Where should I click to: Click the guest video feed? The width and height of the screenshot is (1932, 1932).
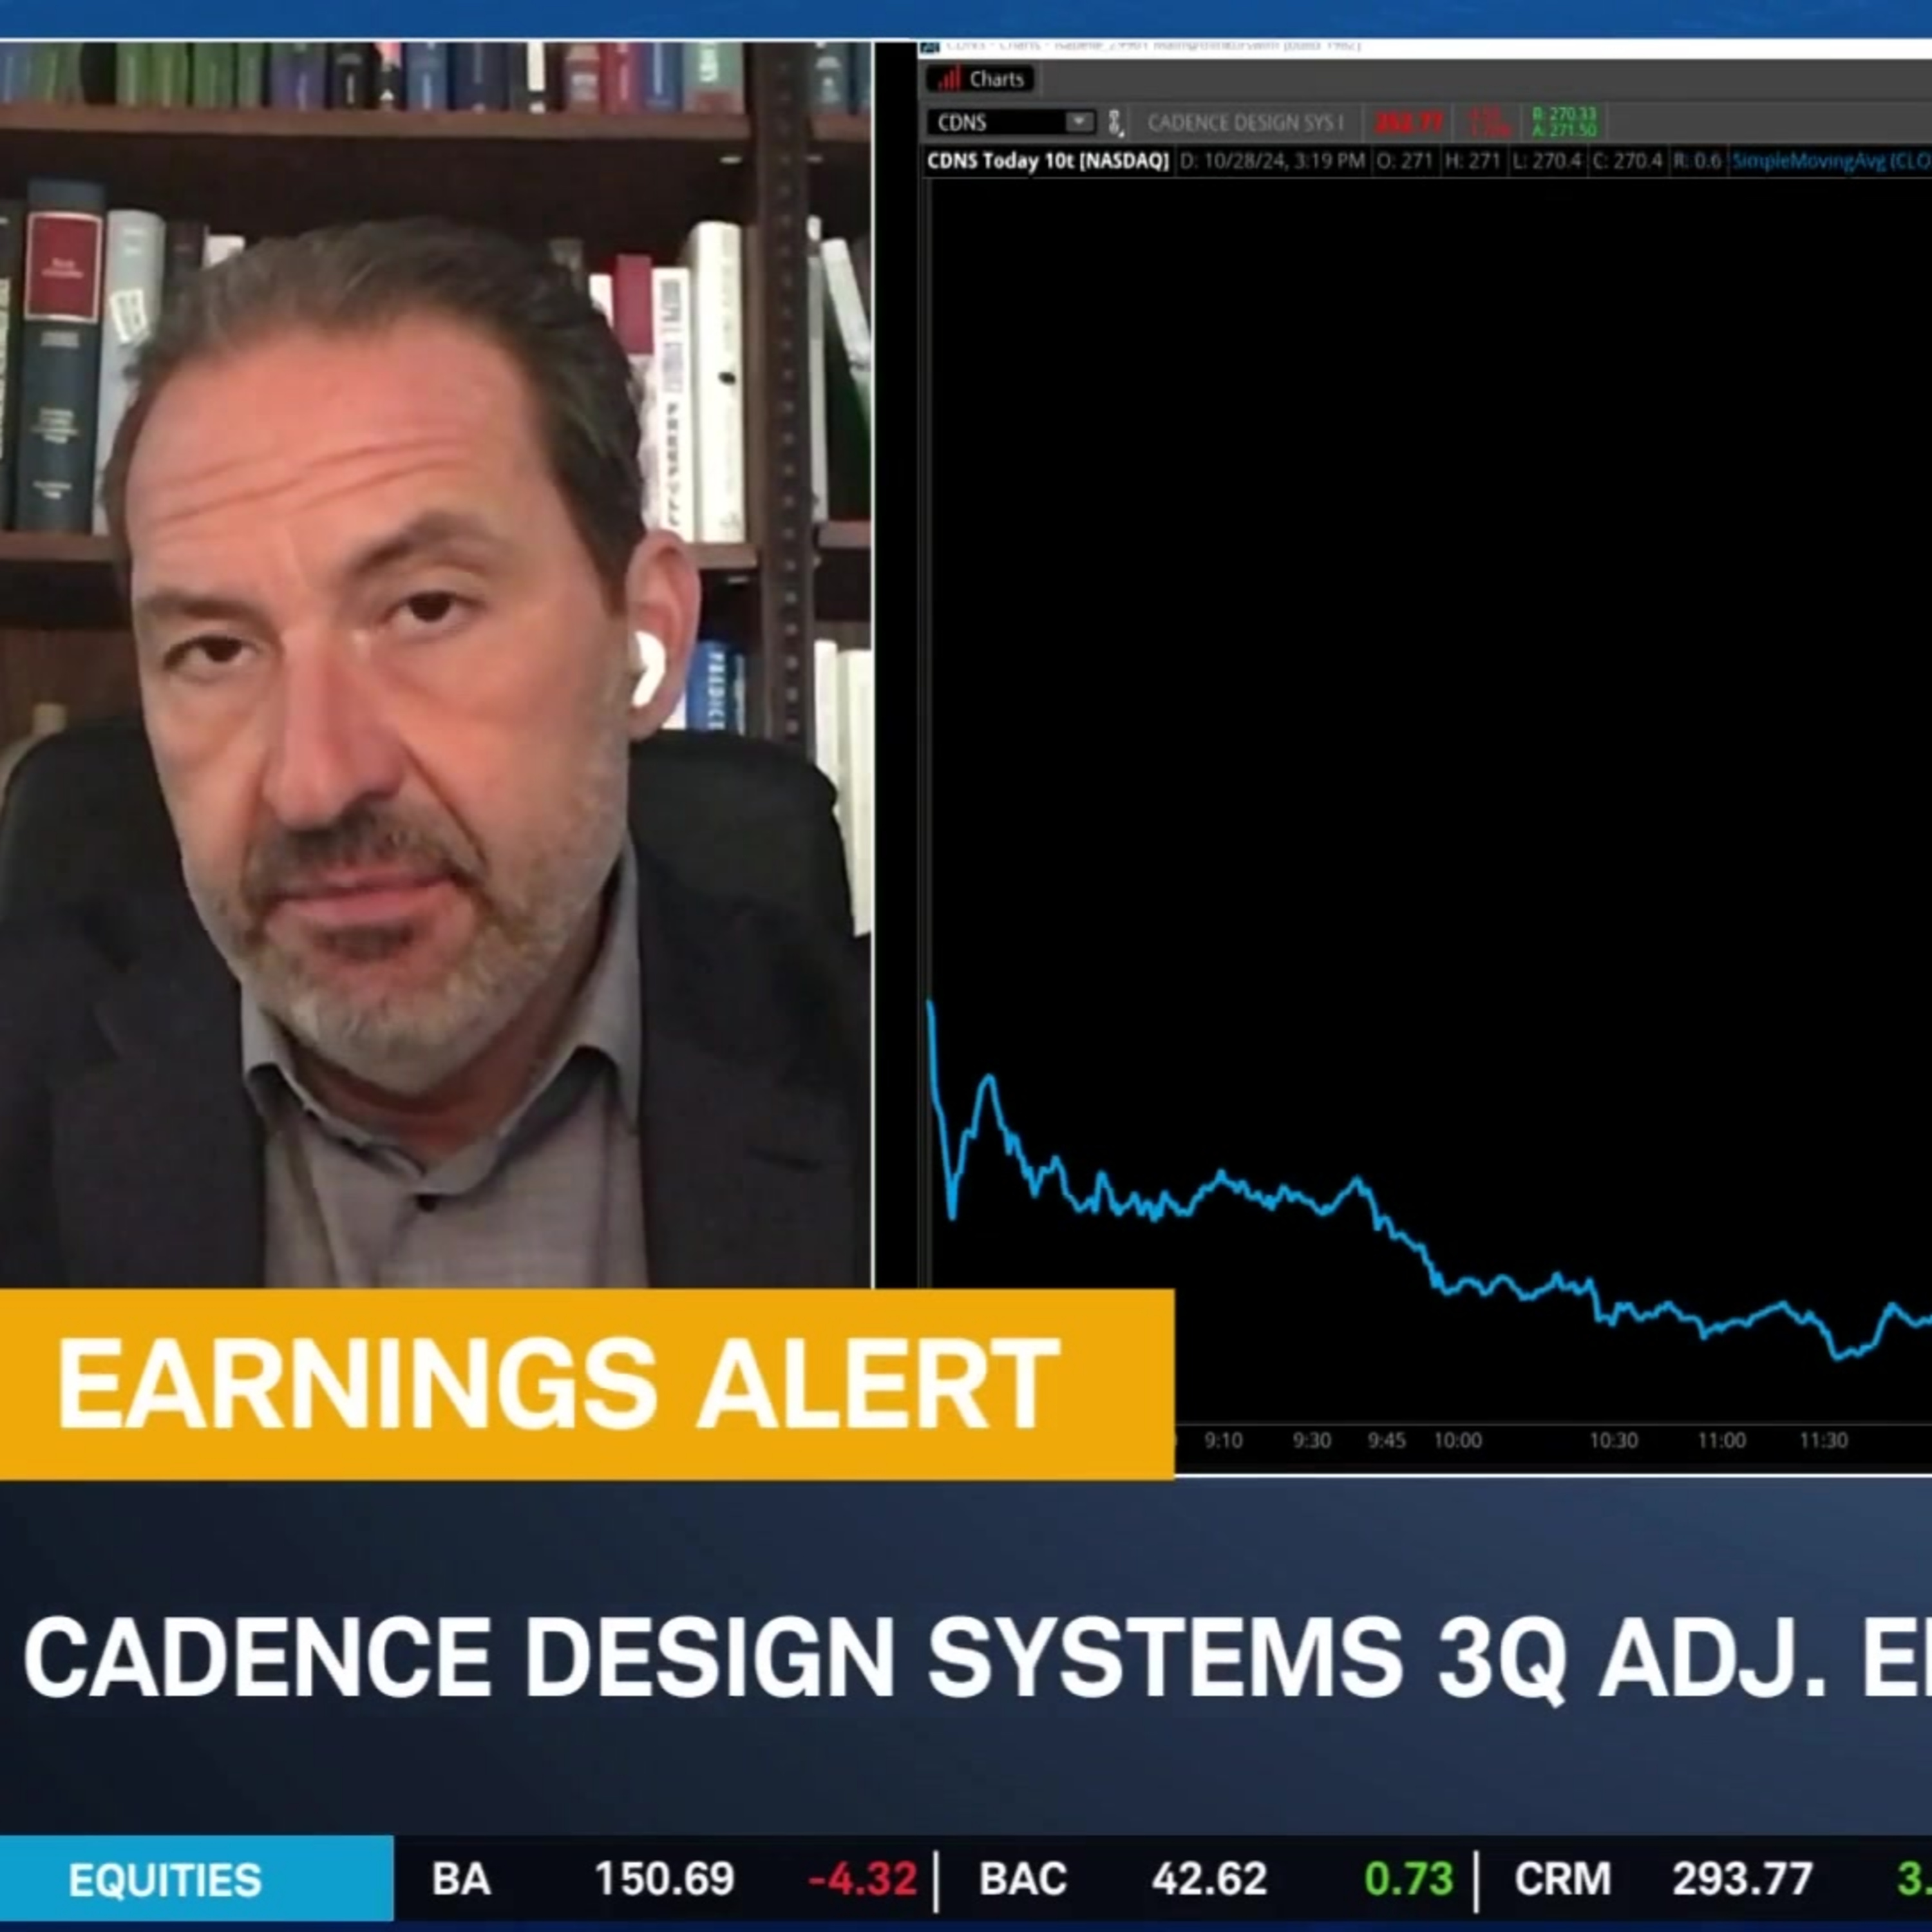pos(436,665)
